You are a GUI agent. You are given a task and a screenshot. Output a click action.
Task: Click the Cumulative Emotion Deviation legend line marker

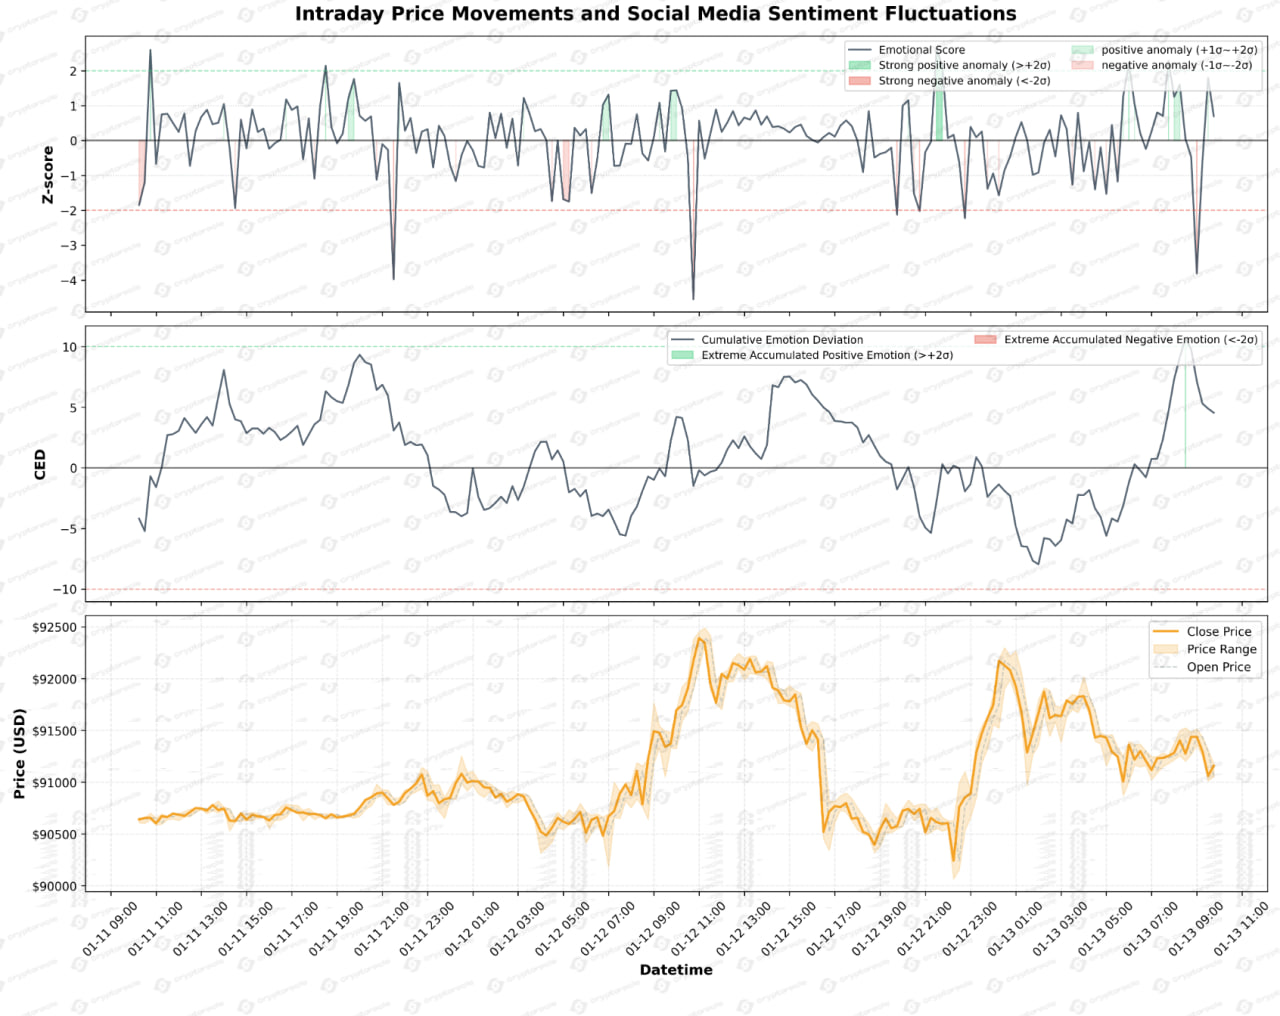click(x=682, y=340)
